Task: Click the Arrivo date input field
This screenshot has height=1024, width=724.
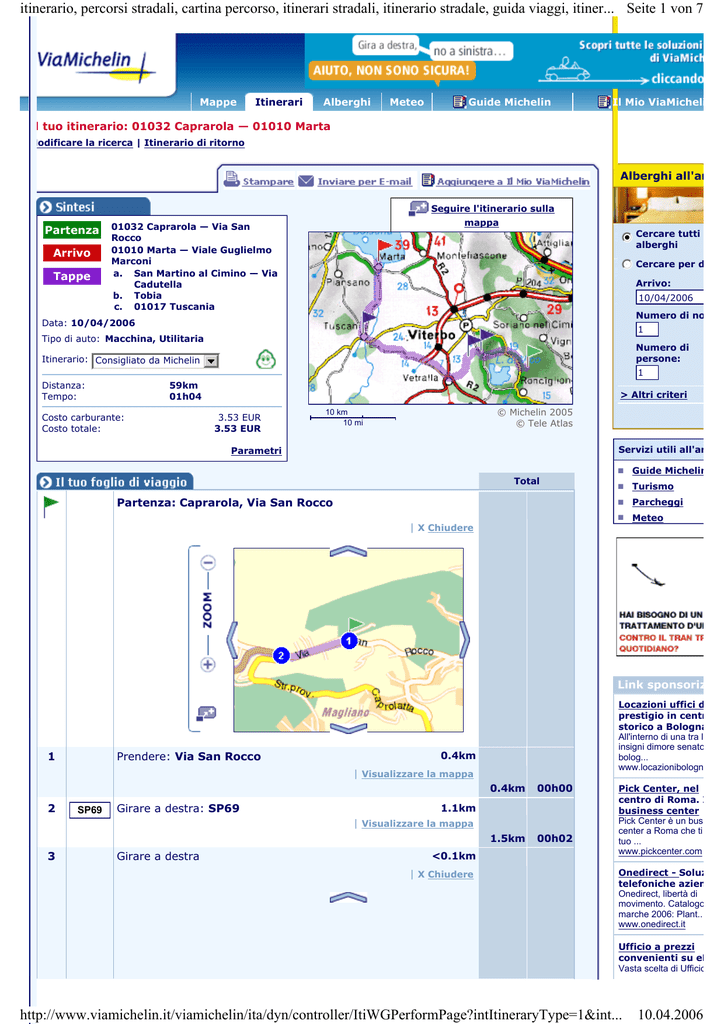Action: pyautogui.click(x=669, y=297)
